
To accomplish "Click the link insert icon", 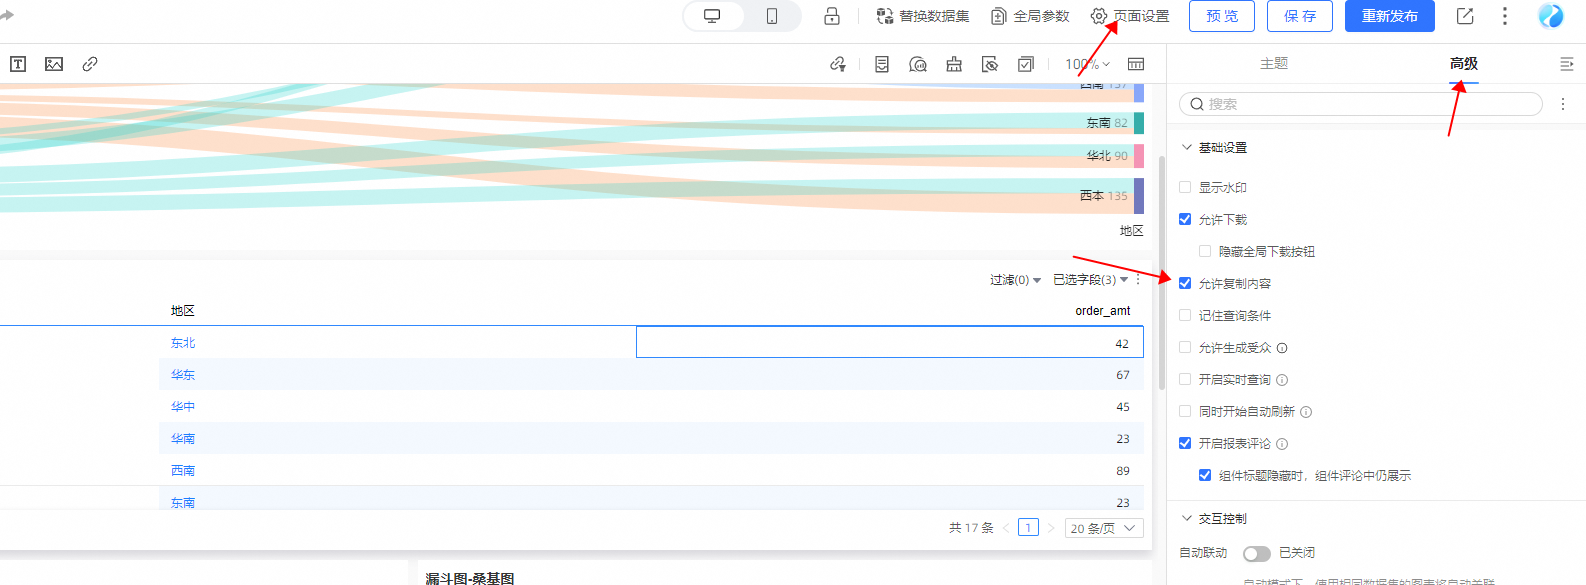I will 90,64.
